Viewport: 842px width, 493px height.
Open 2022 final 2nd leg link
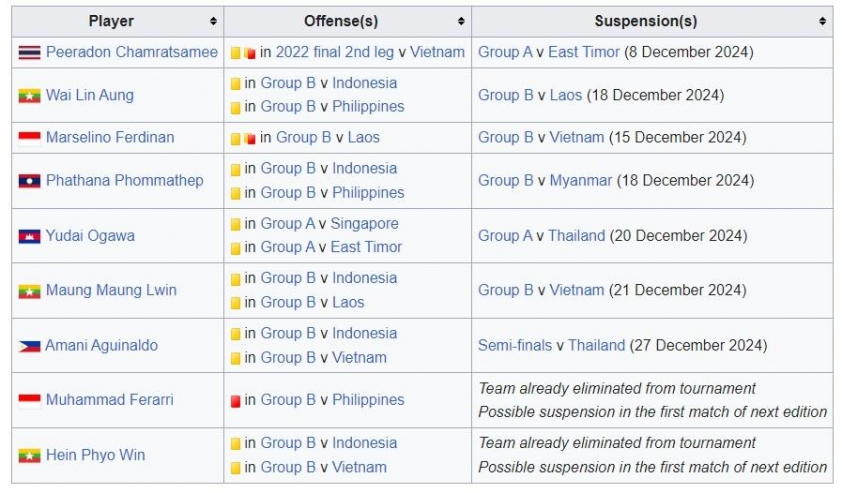tap(335, 52)
